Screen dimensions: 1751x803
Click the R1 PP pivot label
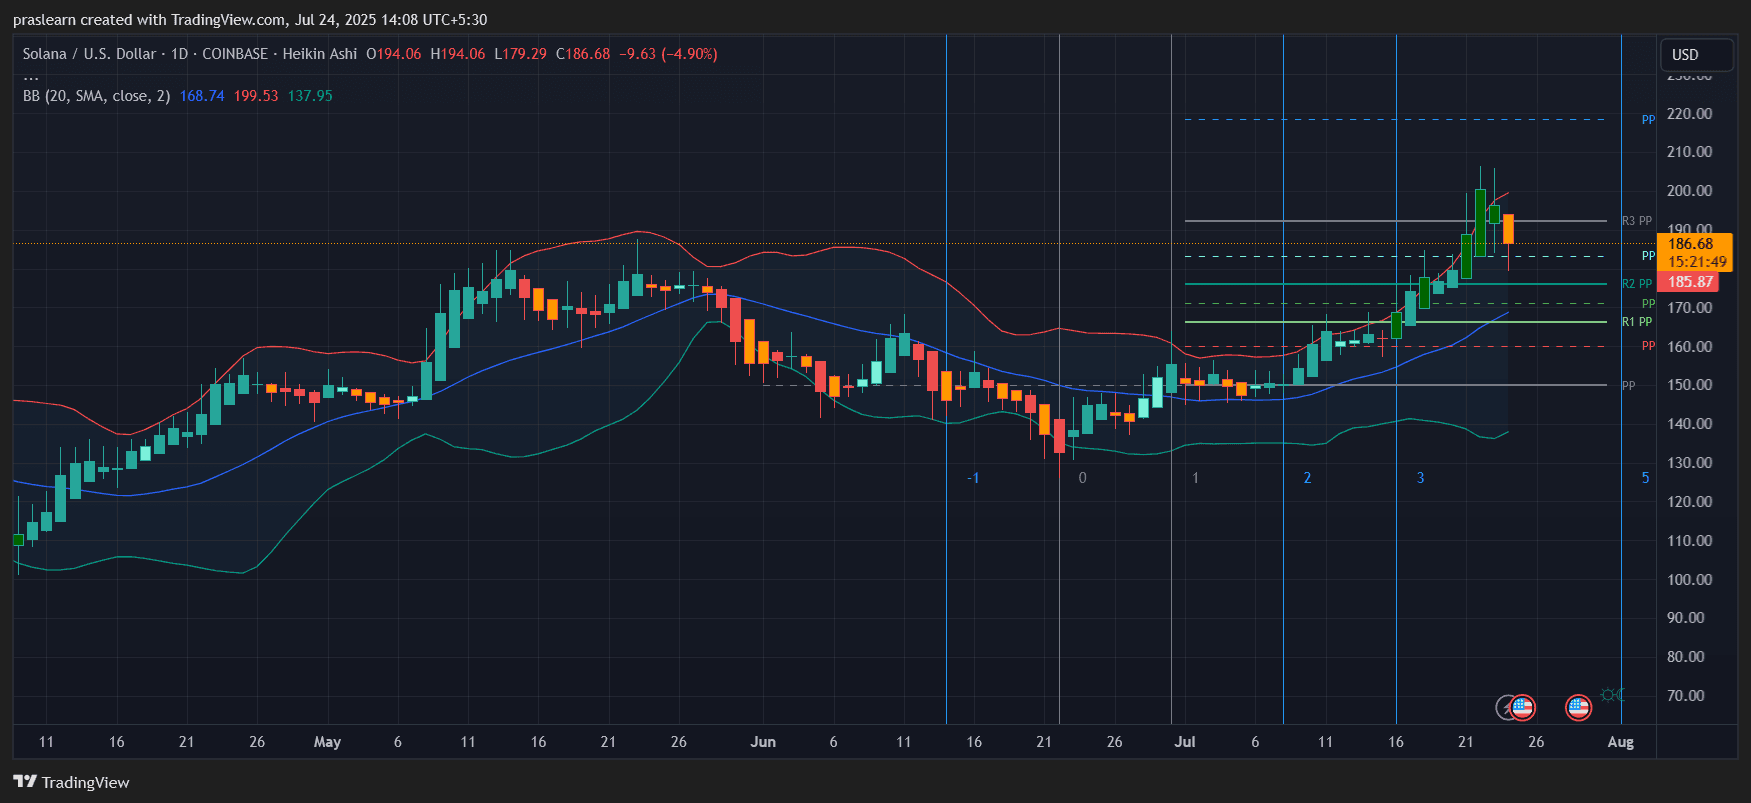pos(1637,322)
